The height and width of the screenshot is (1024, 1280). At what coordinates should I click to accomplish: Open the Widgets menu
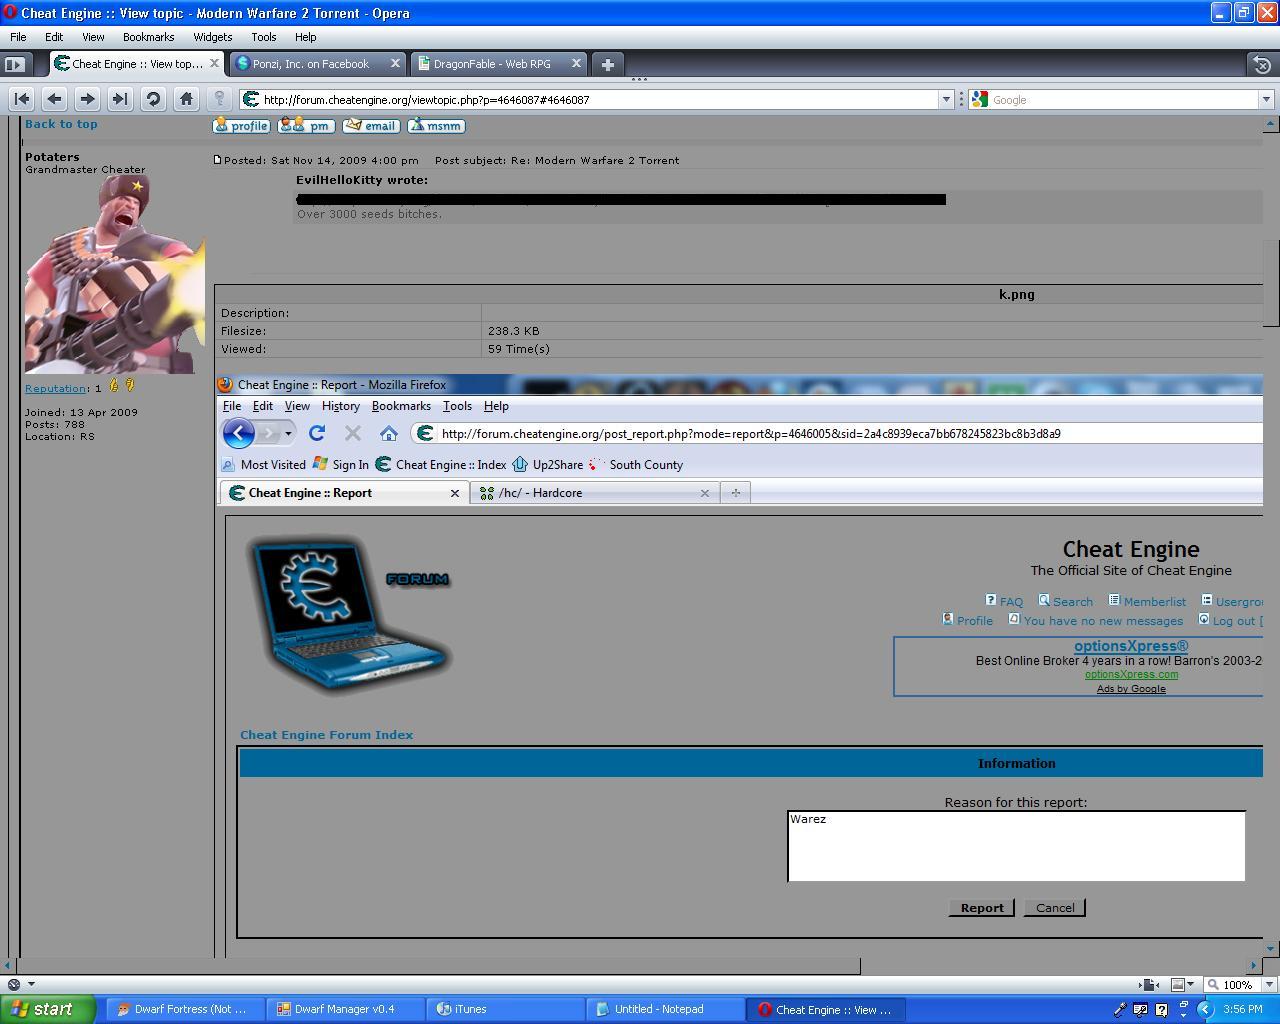click(x=212, y=37)
